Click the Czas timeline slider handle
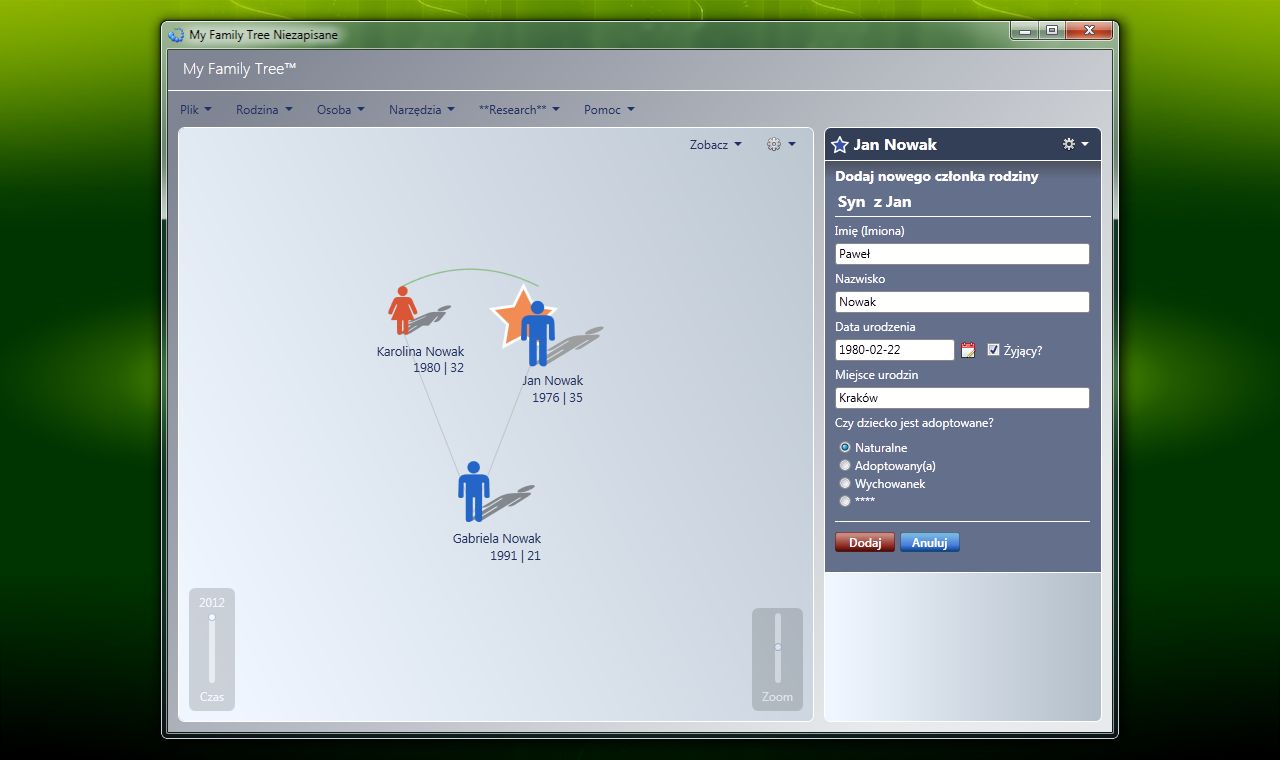The height and width of the screenshot is (760, 1280). point(212,618)
